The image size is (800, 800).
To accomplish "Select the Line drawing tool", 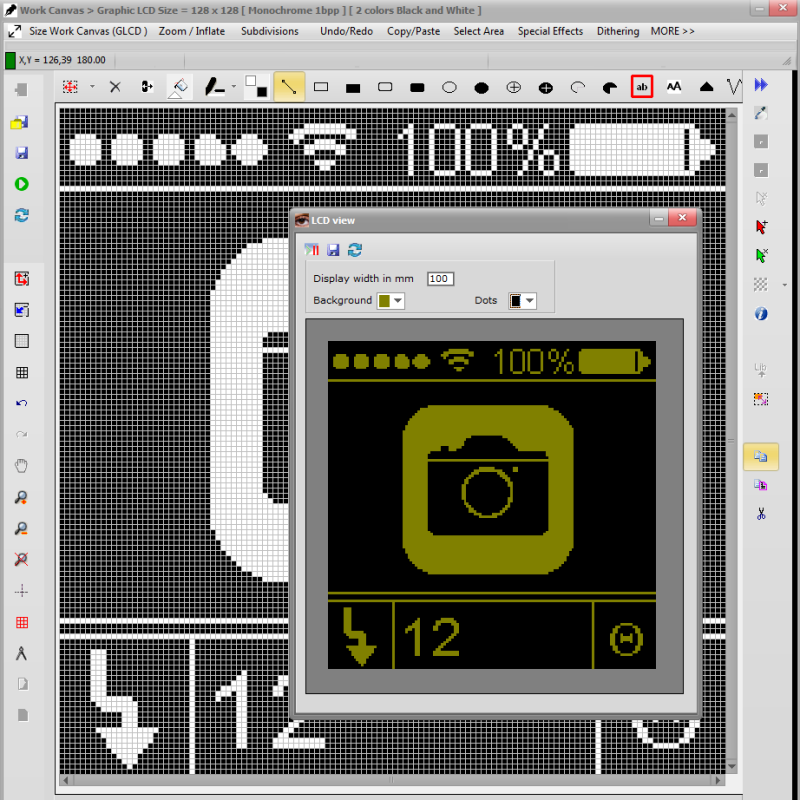I will pyautogui.click(x=289, y=87).
